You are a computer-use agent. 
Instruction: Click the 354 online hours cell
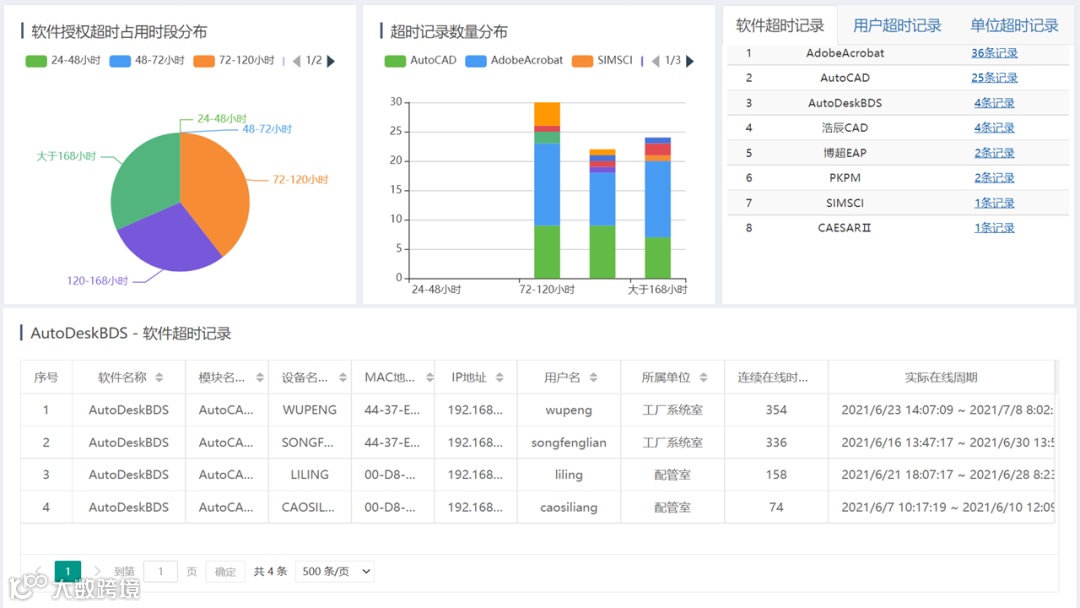pyautogui.click(x=776, y=410)
